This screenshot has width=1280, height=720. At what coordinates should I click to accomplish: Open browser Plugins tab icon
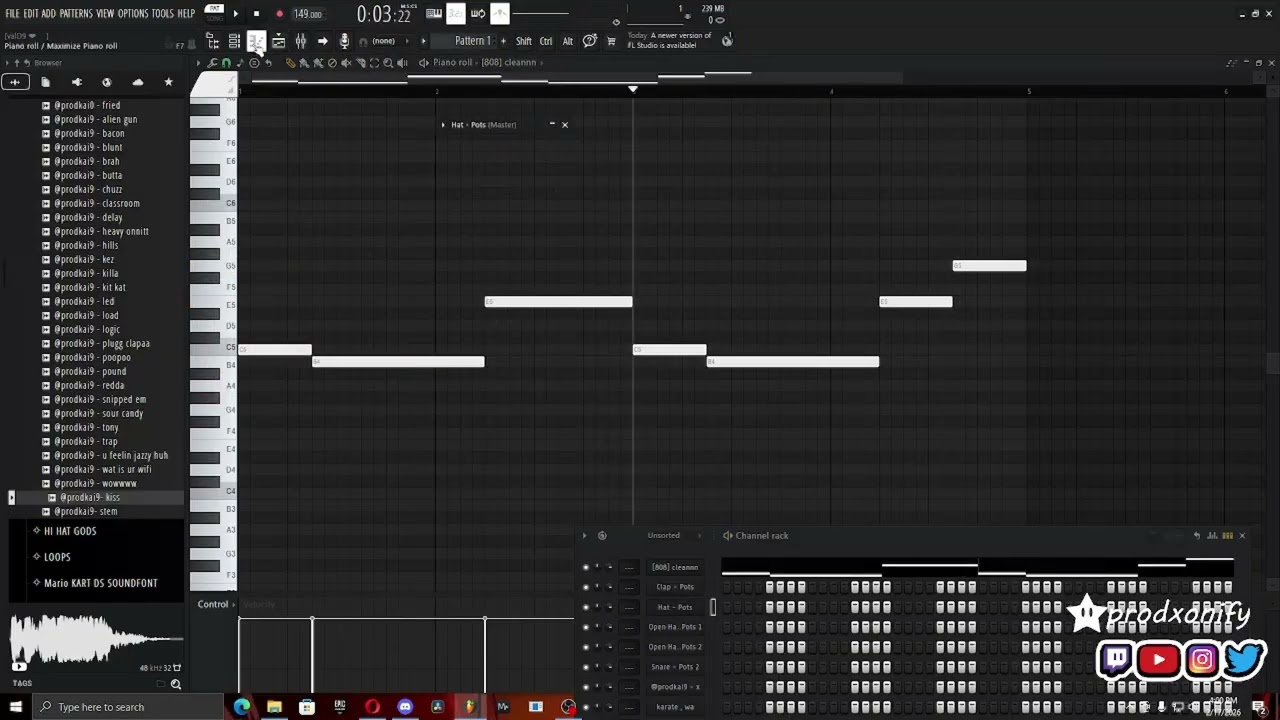tap(76, 82)
